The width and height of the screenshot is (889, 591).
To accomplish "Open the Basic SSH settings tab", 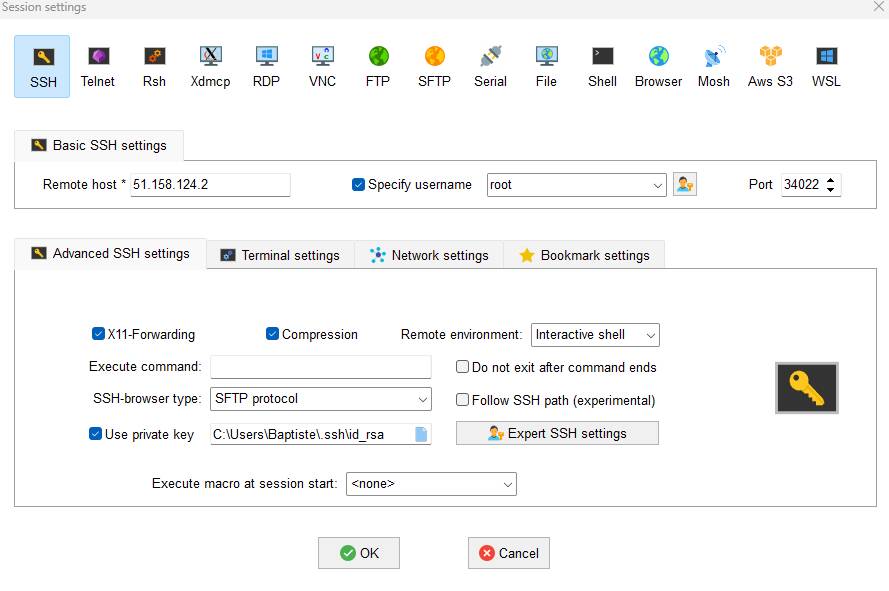I will (x=99, y=145).
